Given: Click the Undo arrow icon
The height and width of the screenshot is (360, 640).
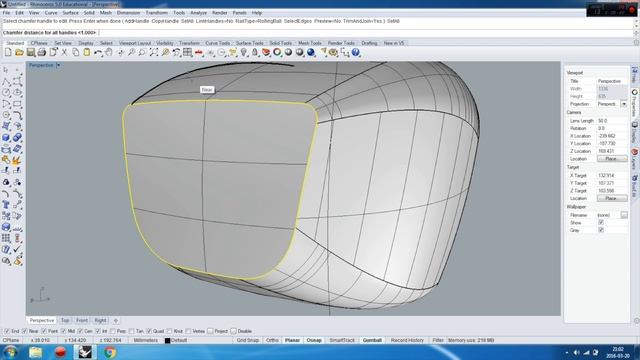Looking at the screenshot, I should point(98,52).
